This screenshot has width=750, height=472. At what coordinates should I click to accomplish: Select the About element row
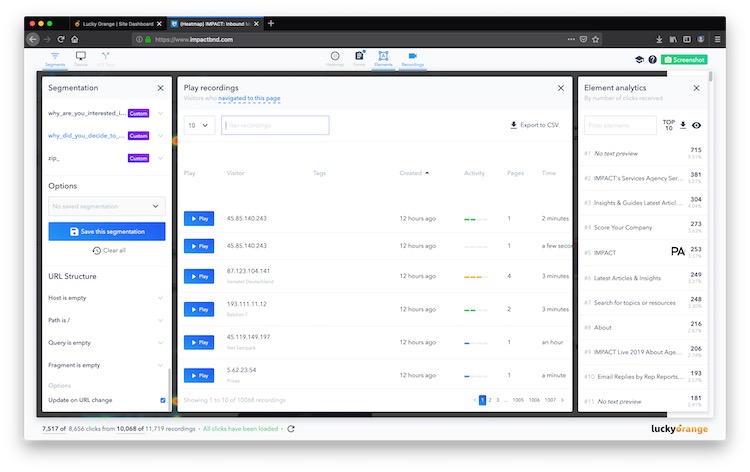coord(642,328)
